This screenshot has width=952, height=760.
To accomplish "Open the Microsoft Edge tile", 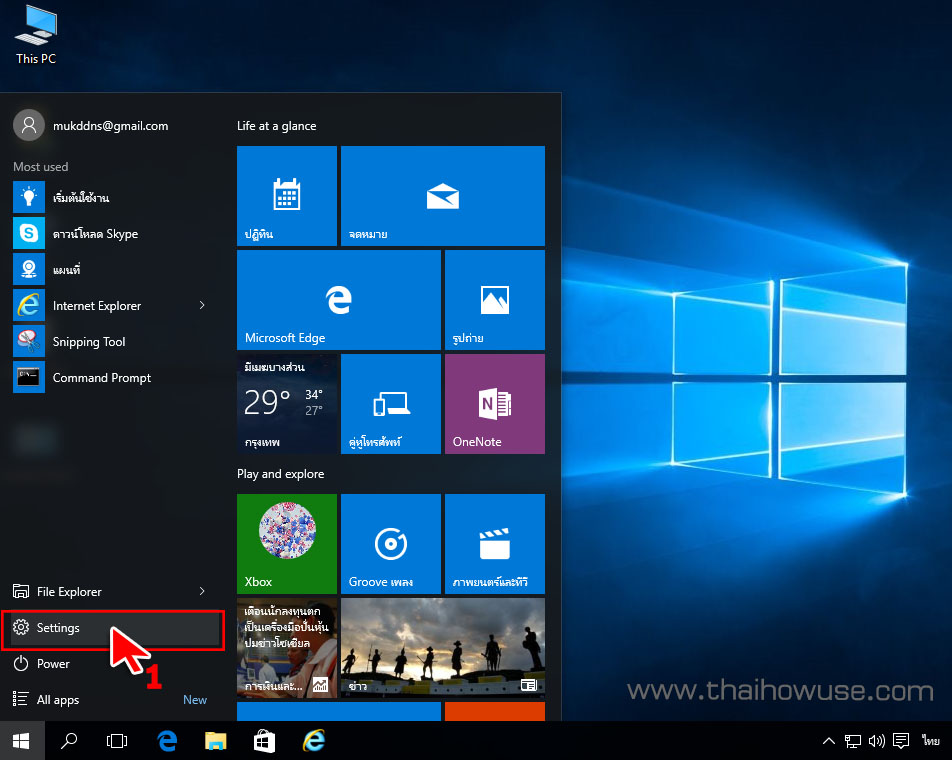I will [x=339, y=300].
